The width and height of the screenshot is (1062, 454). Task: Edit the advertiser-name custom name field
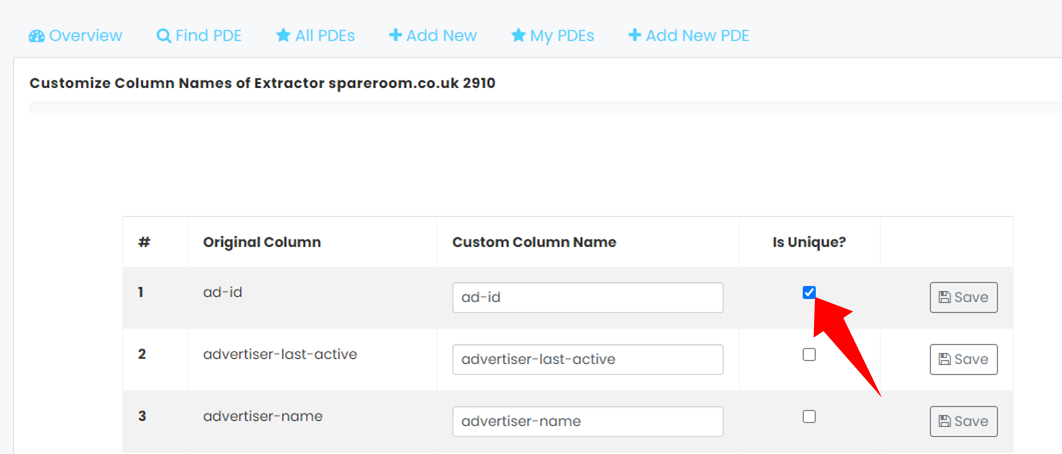click(x=588, y=421)
